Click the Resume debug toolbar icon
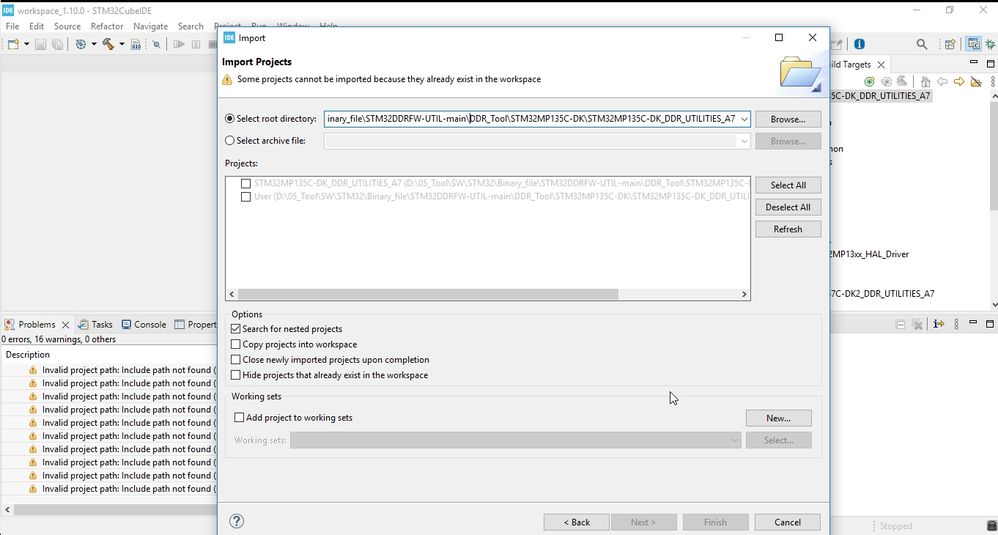 point(179,44)
